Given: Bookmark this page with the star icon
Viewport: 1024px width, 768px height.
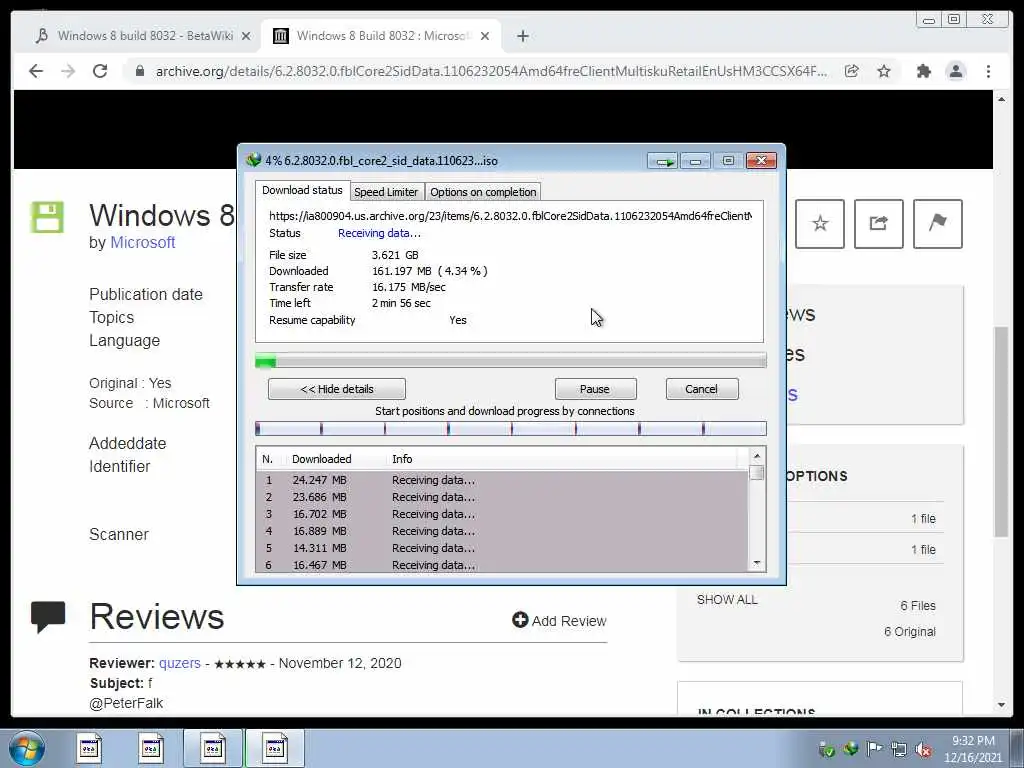Looking at the screenshot, I should (884, 71).
